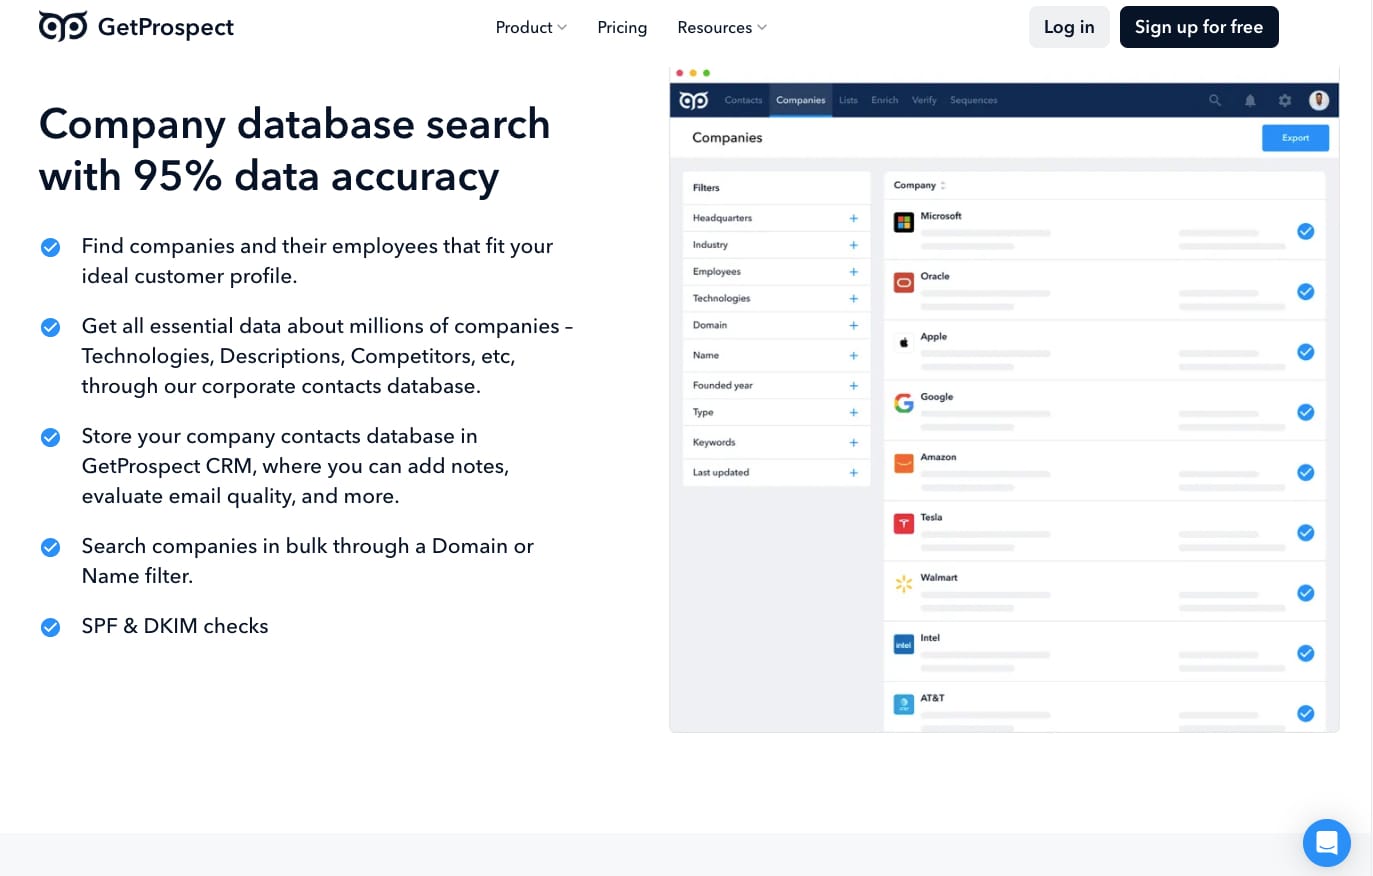The image size is (1373, 876).
Task: Click the GetProspect owl logo icon
Action: point(63,26)
